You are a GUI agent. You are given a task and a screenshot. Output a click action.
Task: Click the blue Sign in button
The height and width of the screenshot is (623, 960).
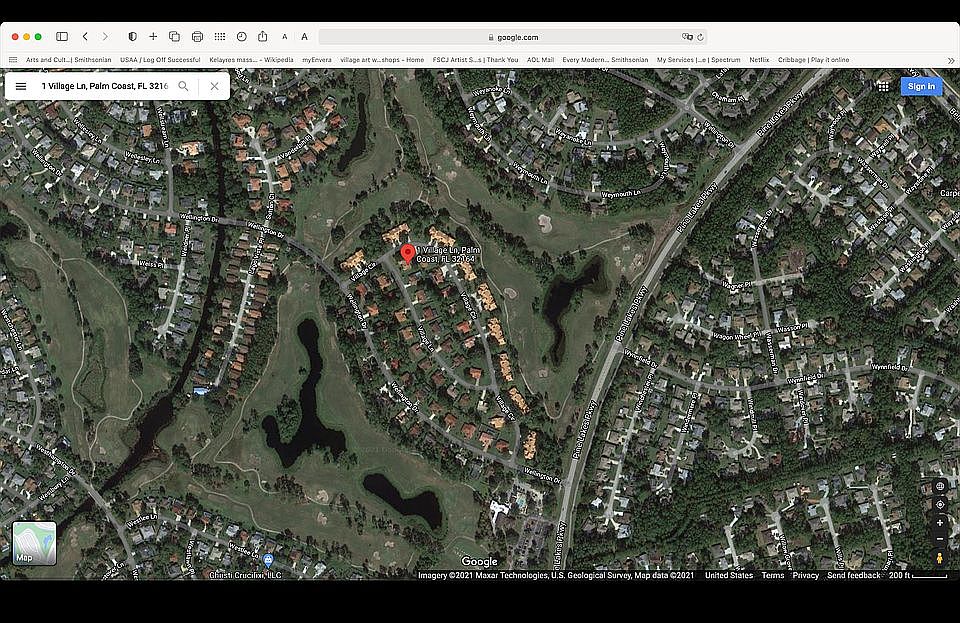pyautogui.click(x=921, y=86)
